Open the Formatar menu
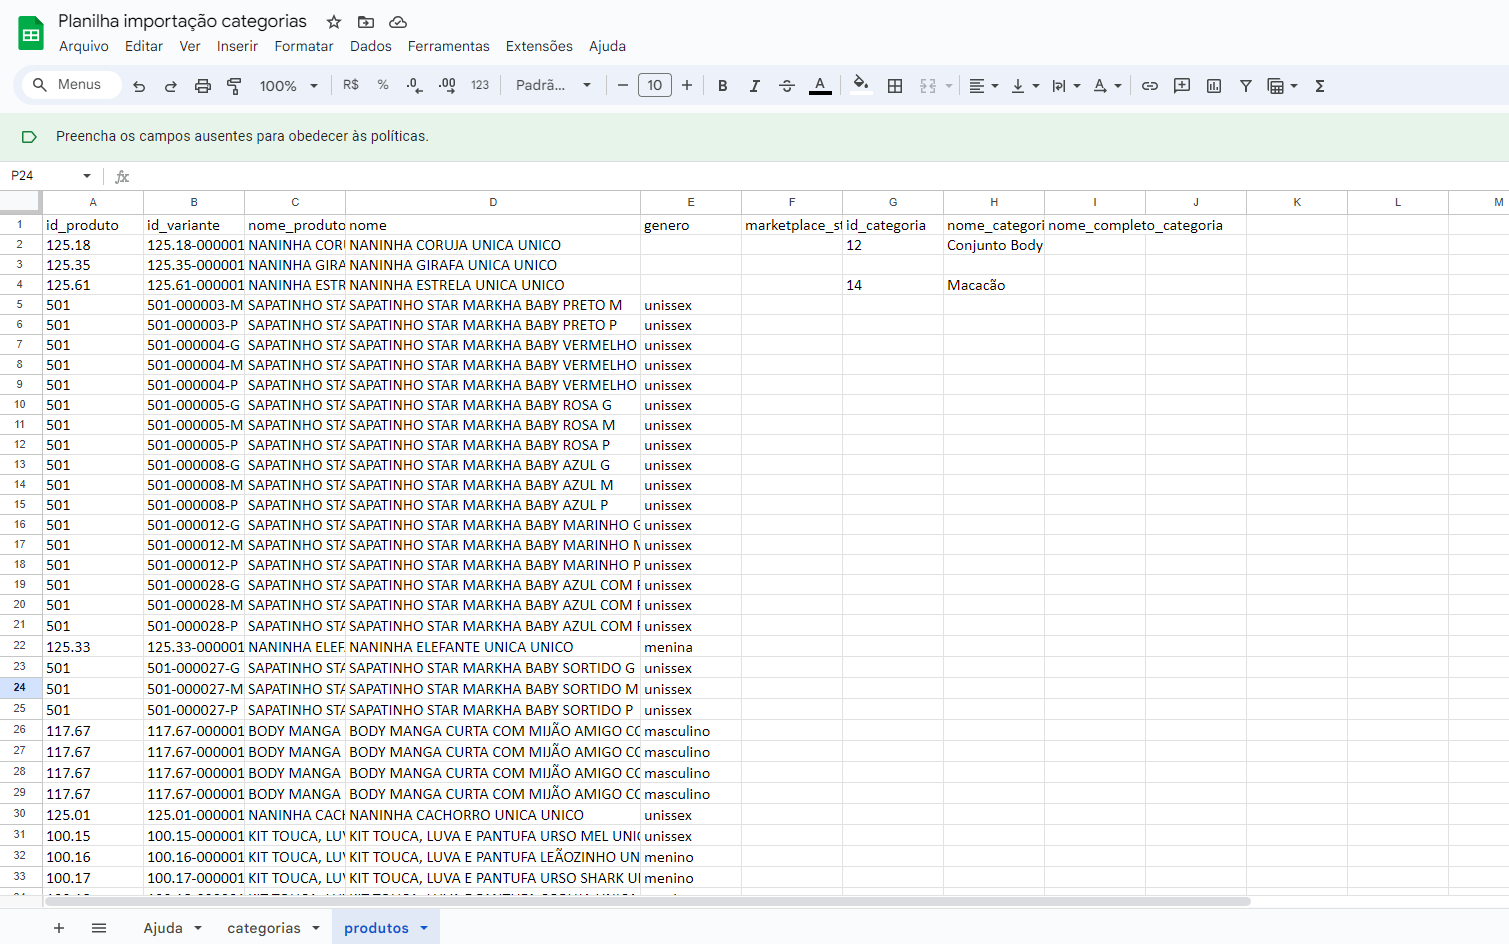 click(x=304, y=46)
